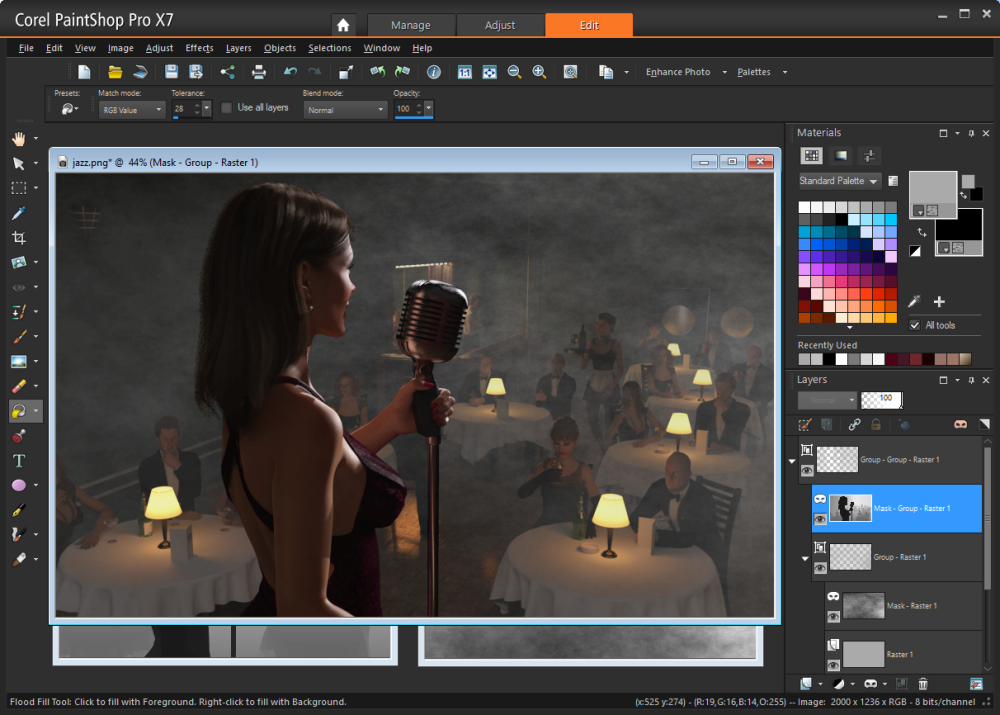Viewport: 1000px width, 715px height.
Task: Click the Print icon
Action: click(x=258, y=72)
